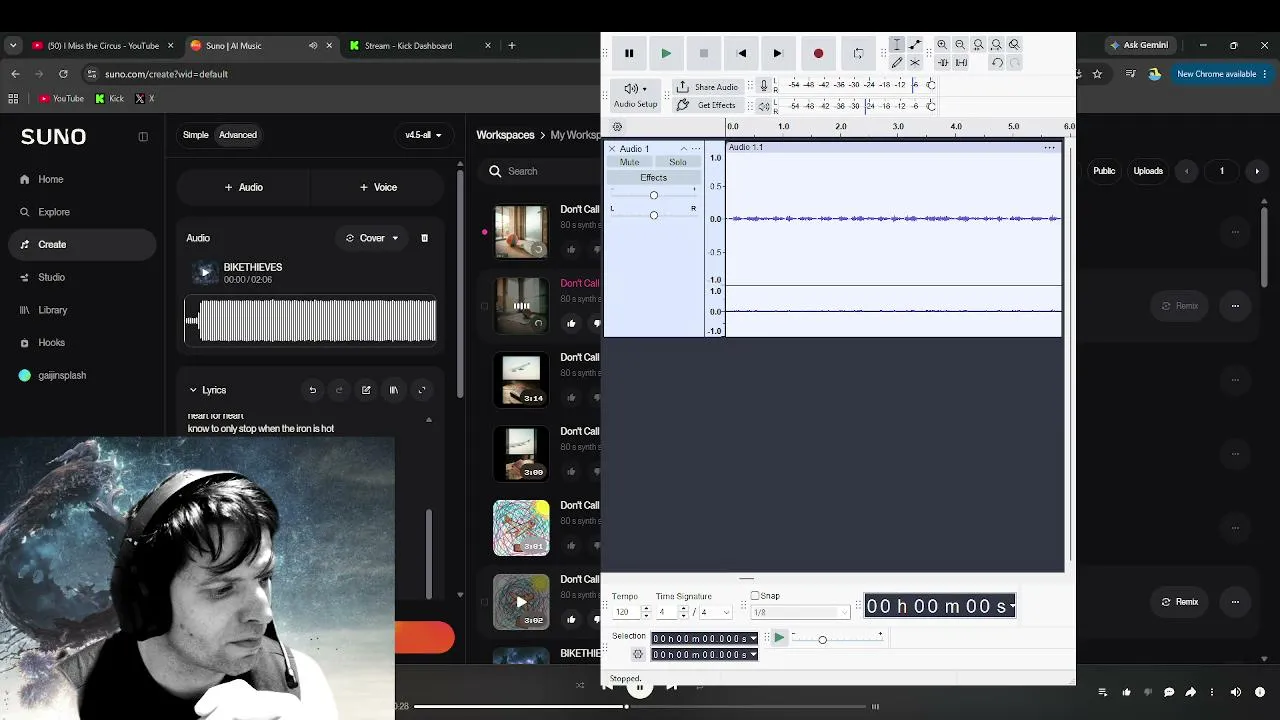This screenshot has width=1280, height=720.
Task: Click the Get Effects button
Action: pyautogui.click(x=706, y=105)
